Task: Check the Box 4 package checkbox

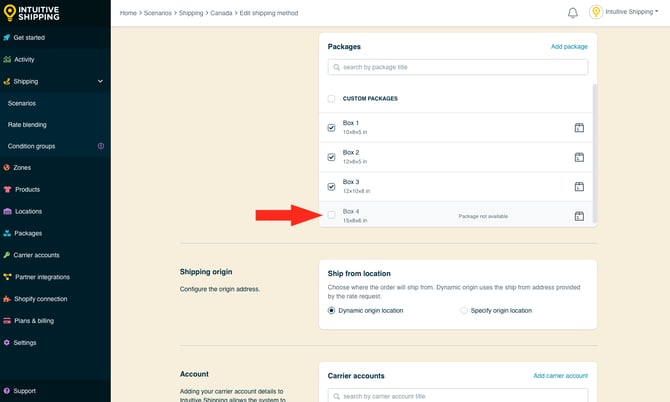Action: click(331, 215)
